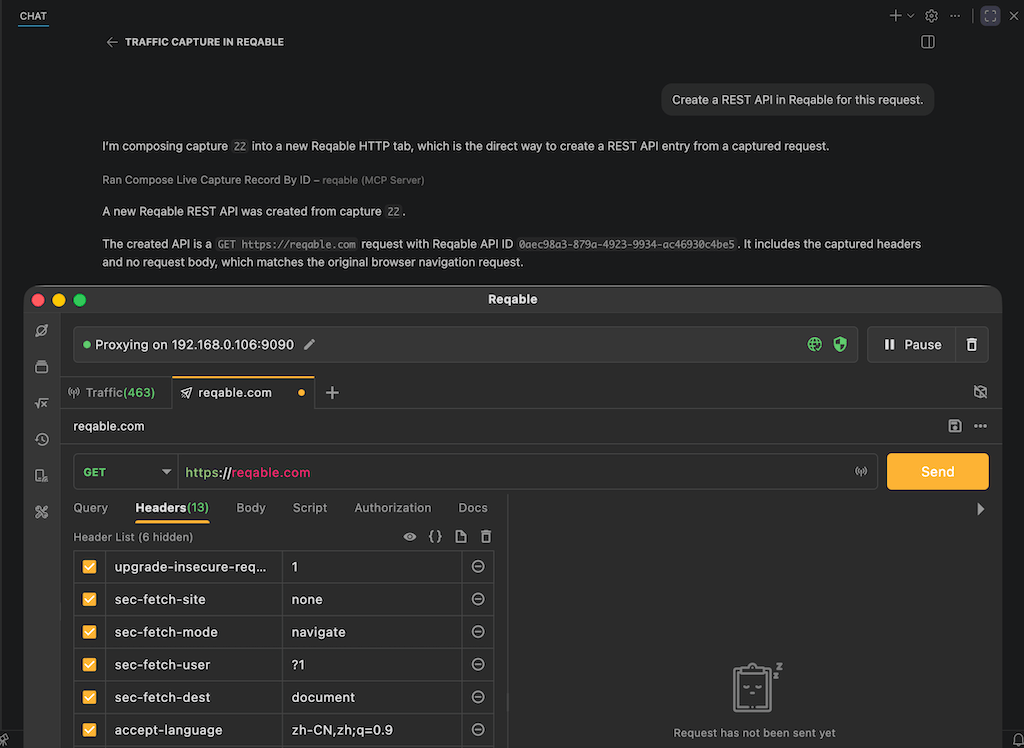This screenshot has width=1024, height=748.
Task: Expand the response panel arrow
Action: [980, 509]
